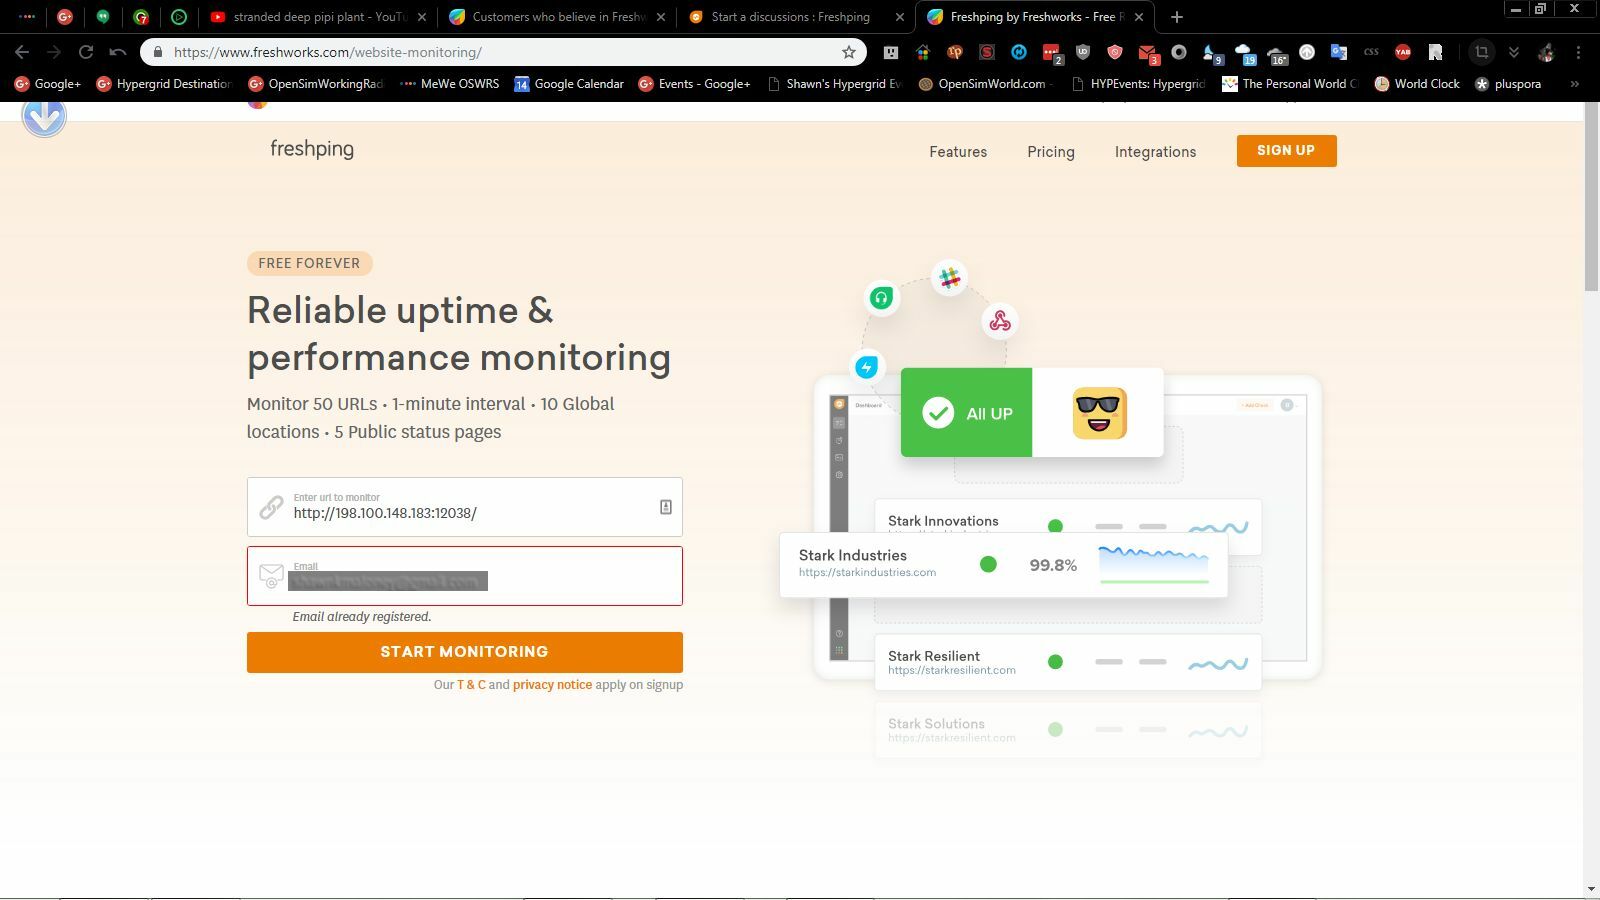The width and height of the screenshot is (1600, 900).
Task: Click the FREE FOREVER badge
Action: [309, 263]
